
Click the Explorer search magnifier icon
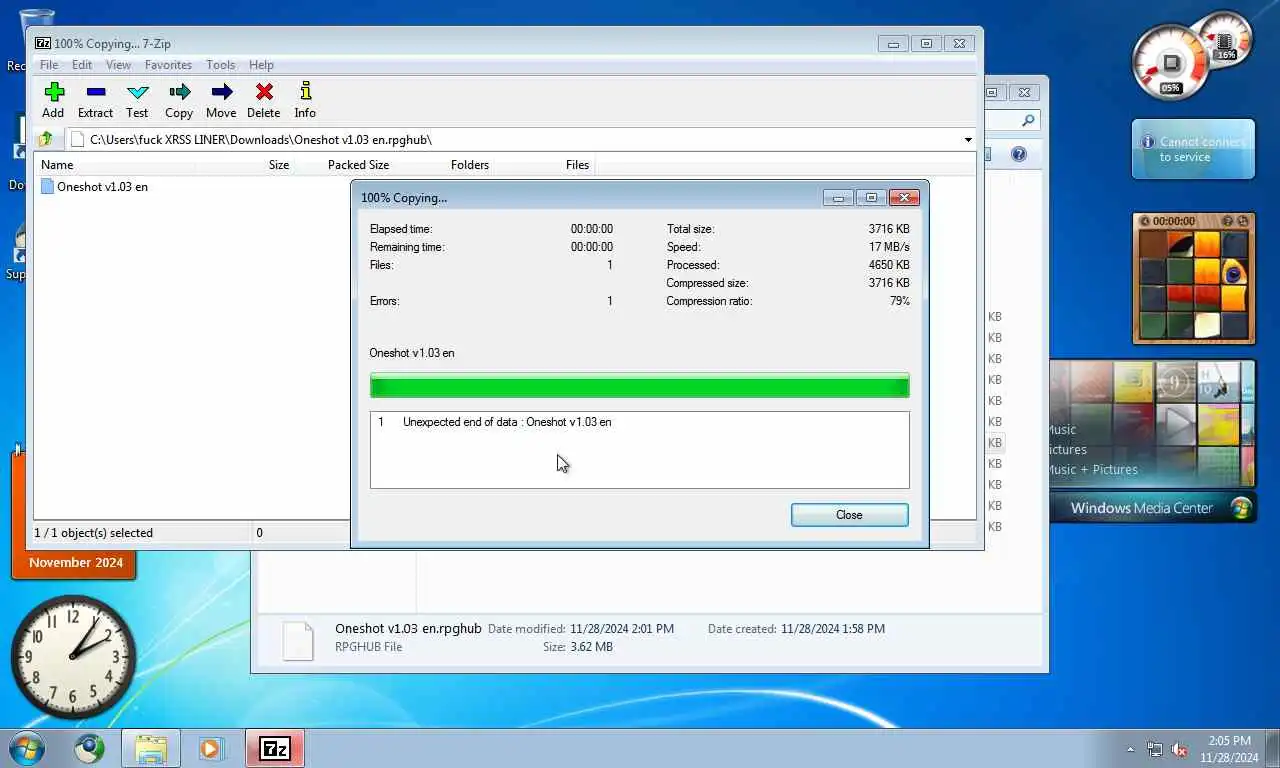coord(1028,120)
